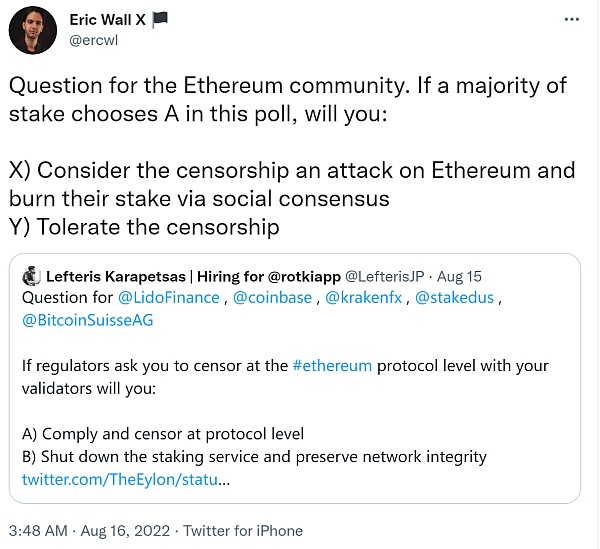Open the quoted tweet on the option A line
Image resolution: width=600 pixels, height=549 pixels.
click(x=162, y=434)
